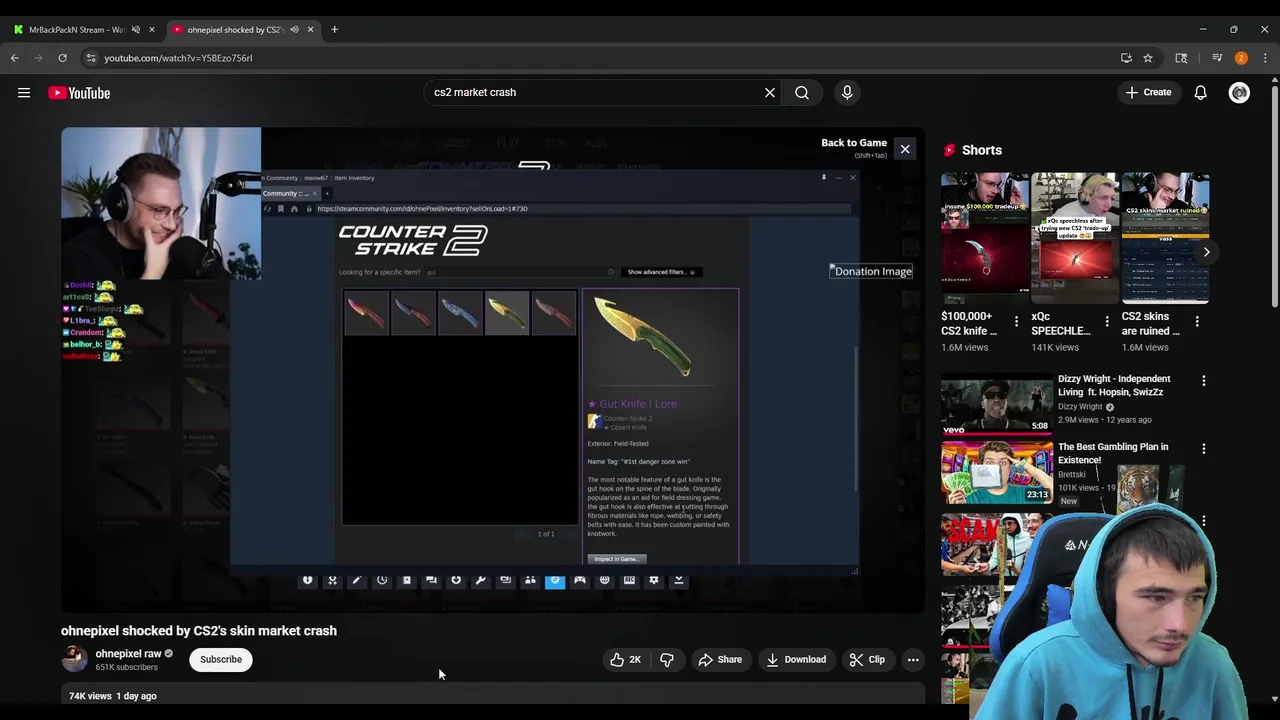1280x720 pixels.
Task: Open the Create dropdown
Action: point(1148,92)
